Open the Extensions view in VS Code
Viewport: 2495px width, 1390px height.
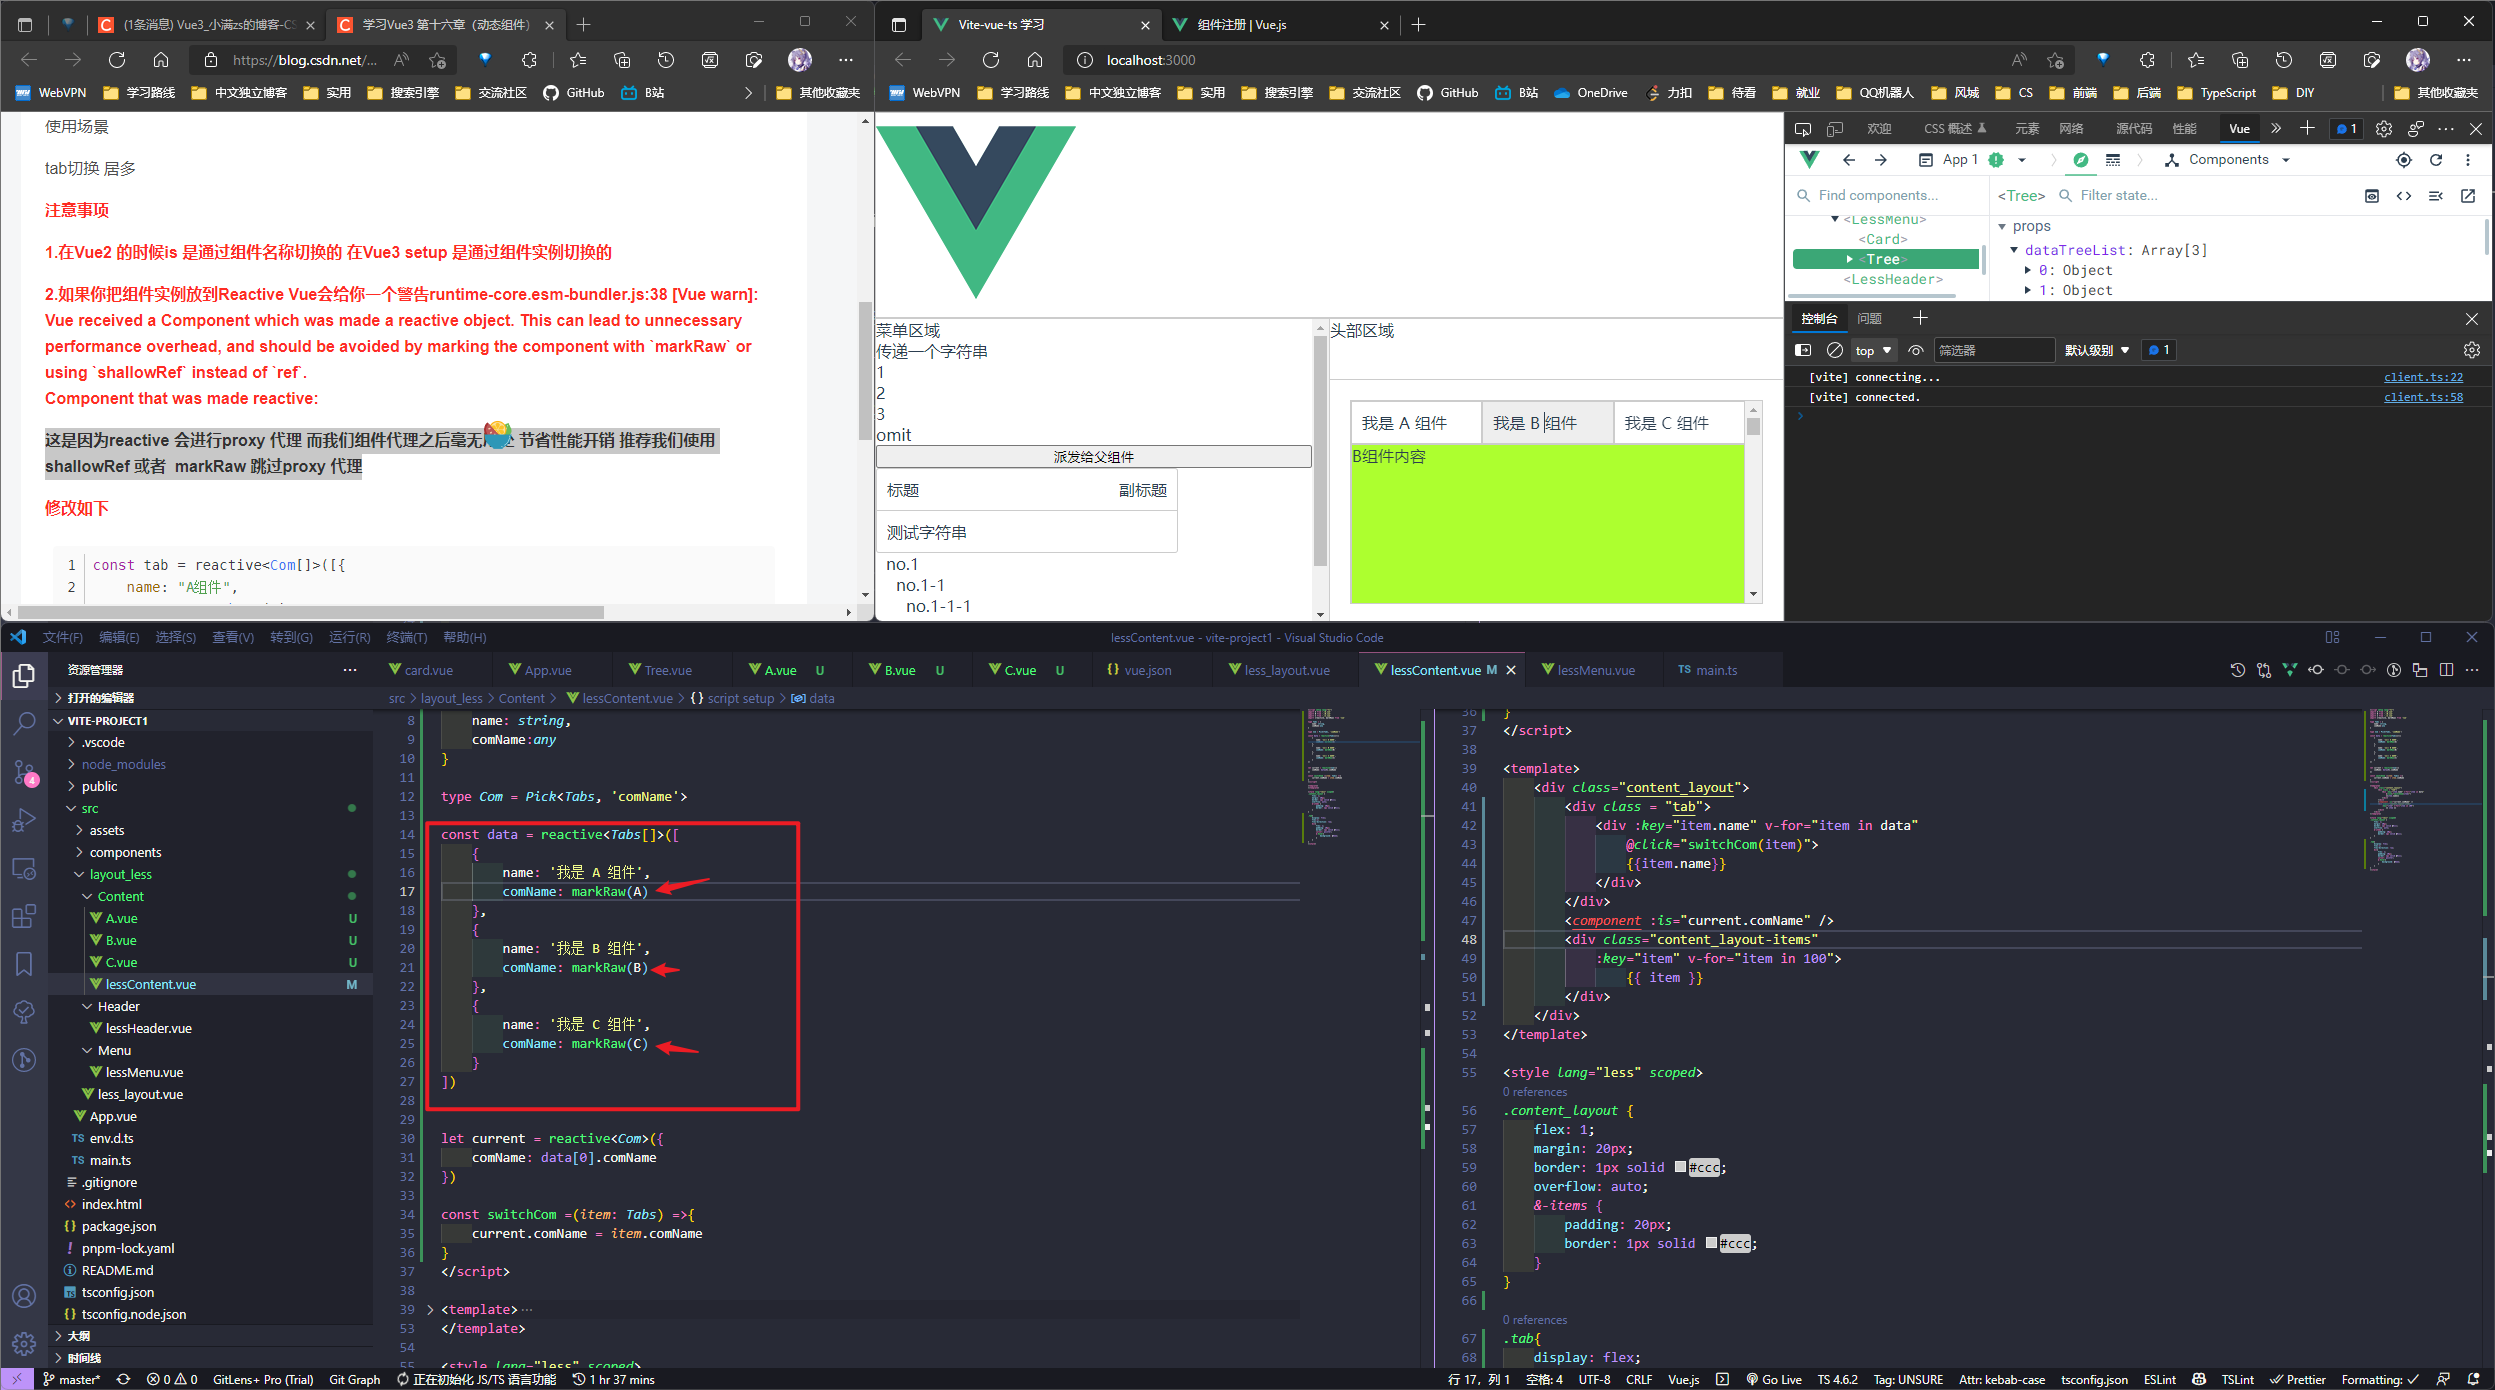click(x=24, y=916)
